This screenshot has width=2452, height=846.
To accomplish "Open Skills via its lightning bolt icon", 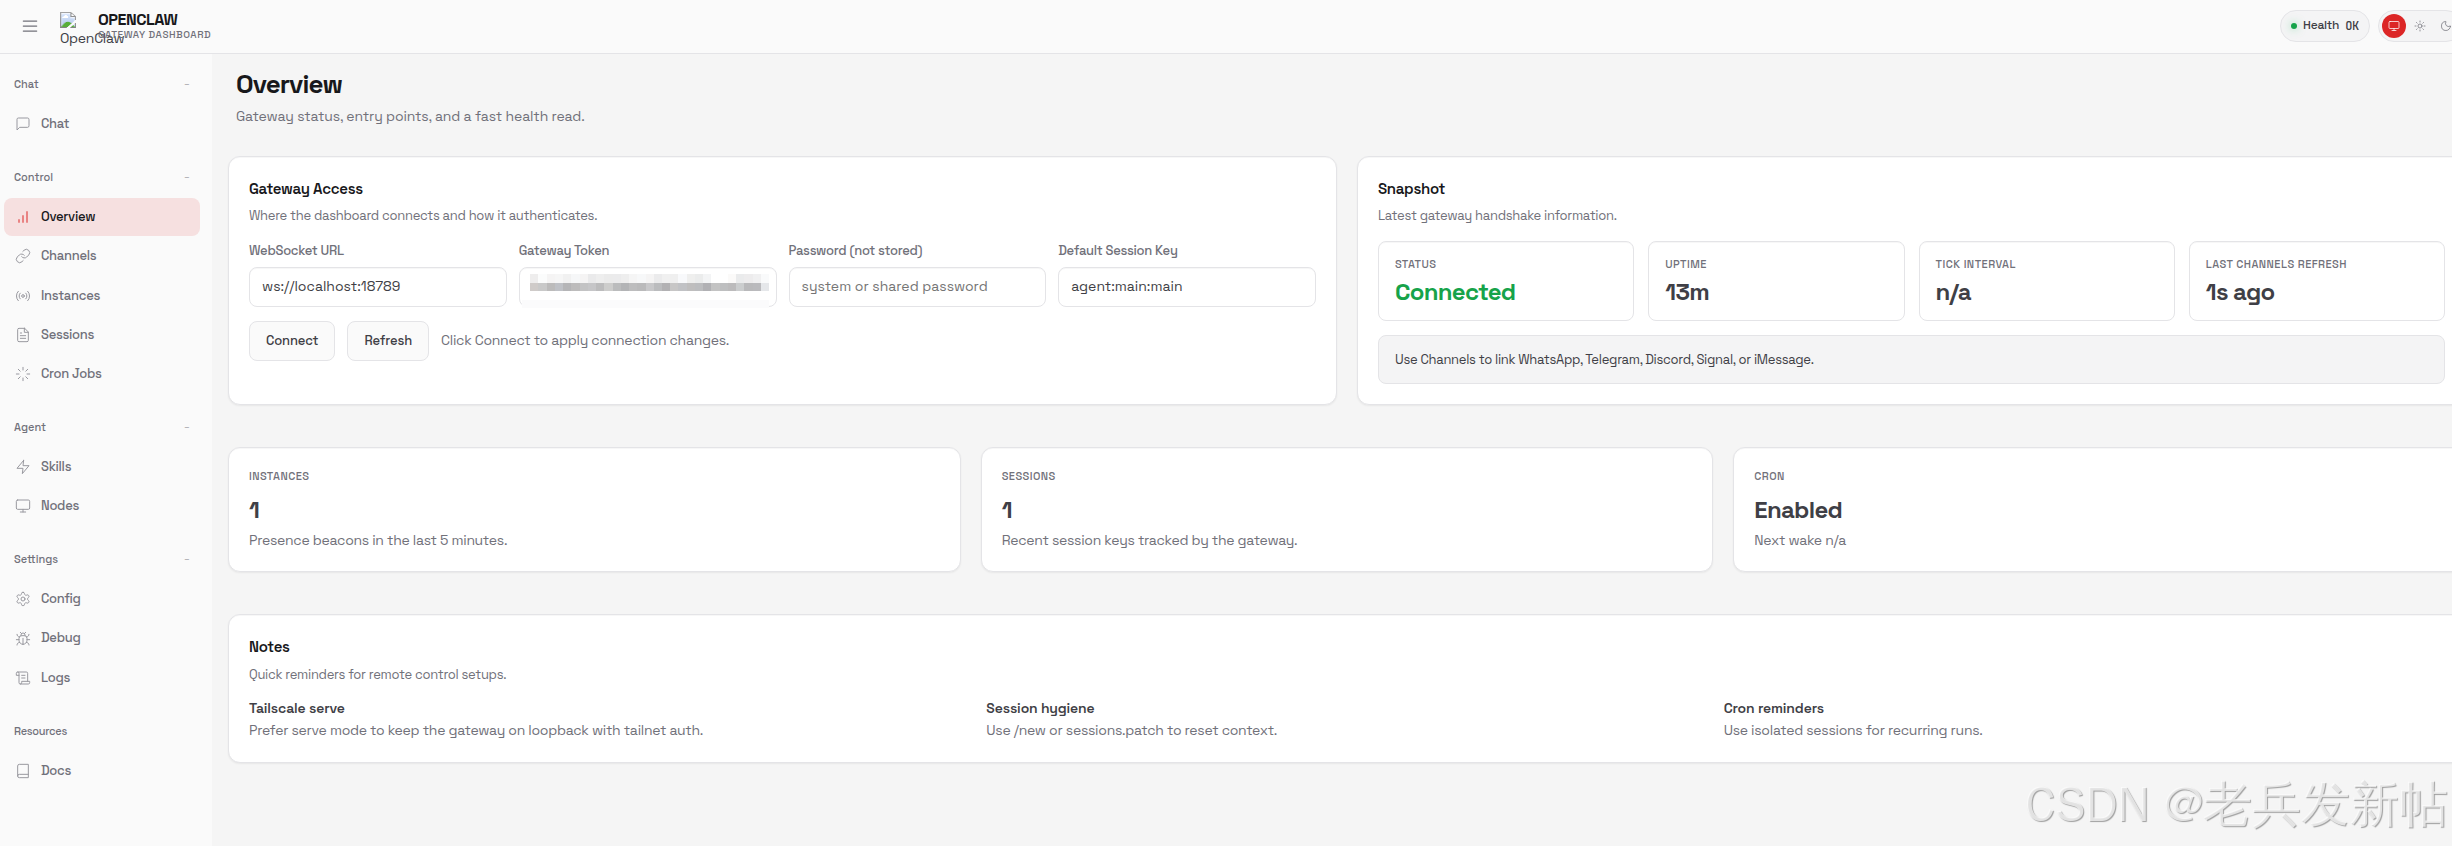I will click(x=23, y=467).
